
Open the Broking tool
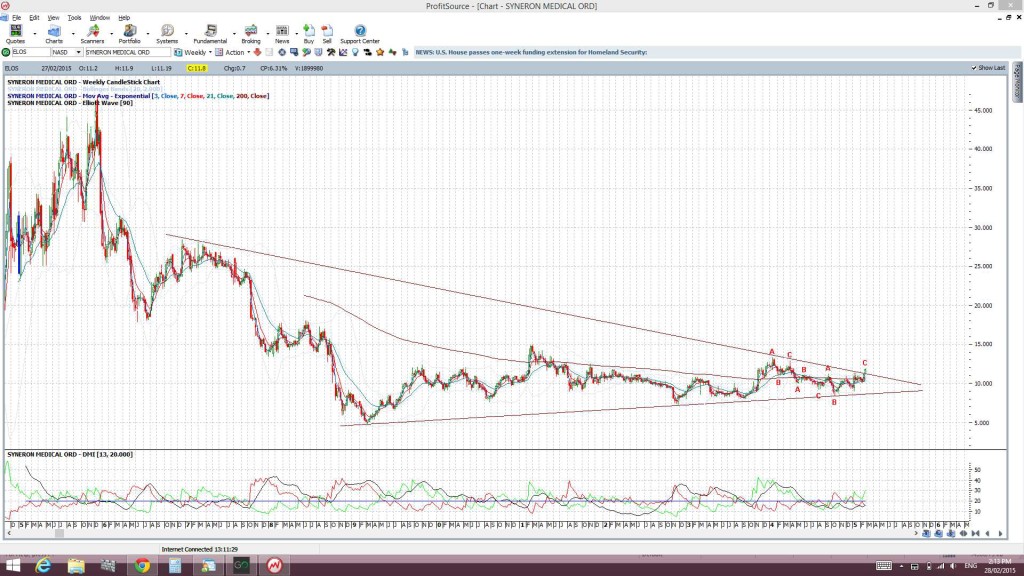(251, 34)
